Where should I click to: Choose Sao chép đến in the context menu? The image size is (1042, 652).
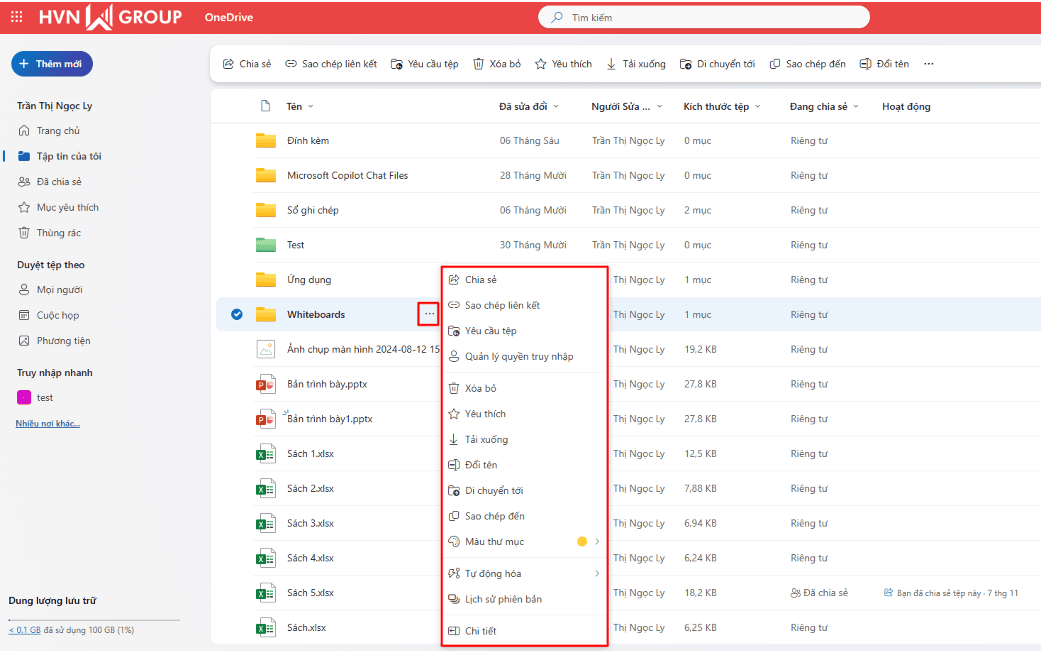(524, 516)
